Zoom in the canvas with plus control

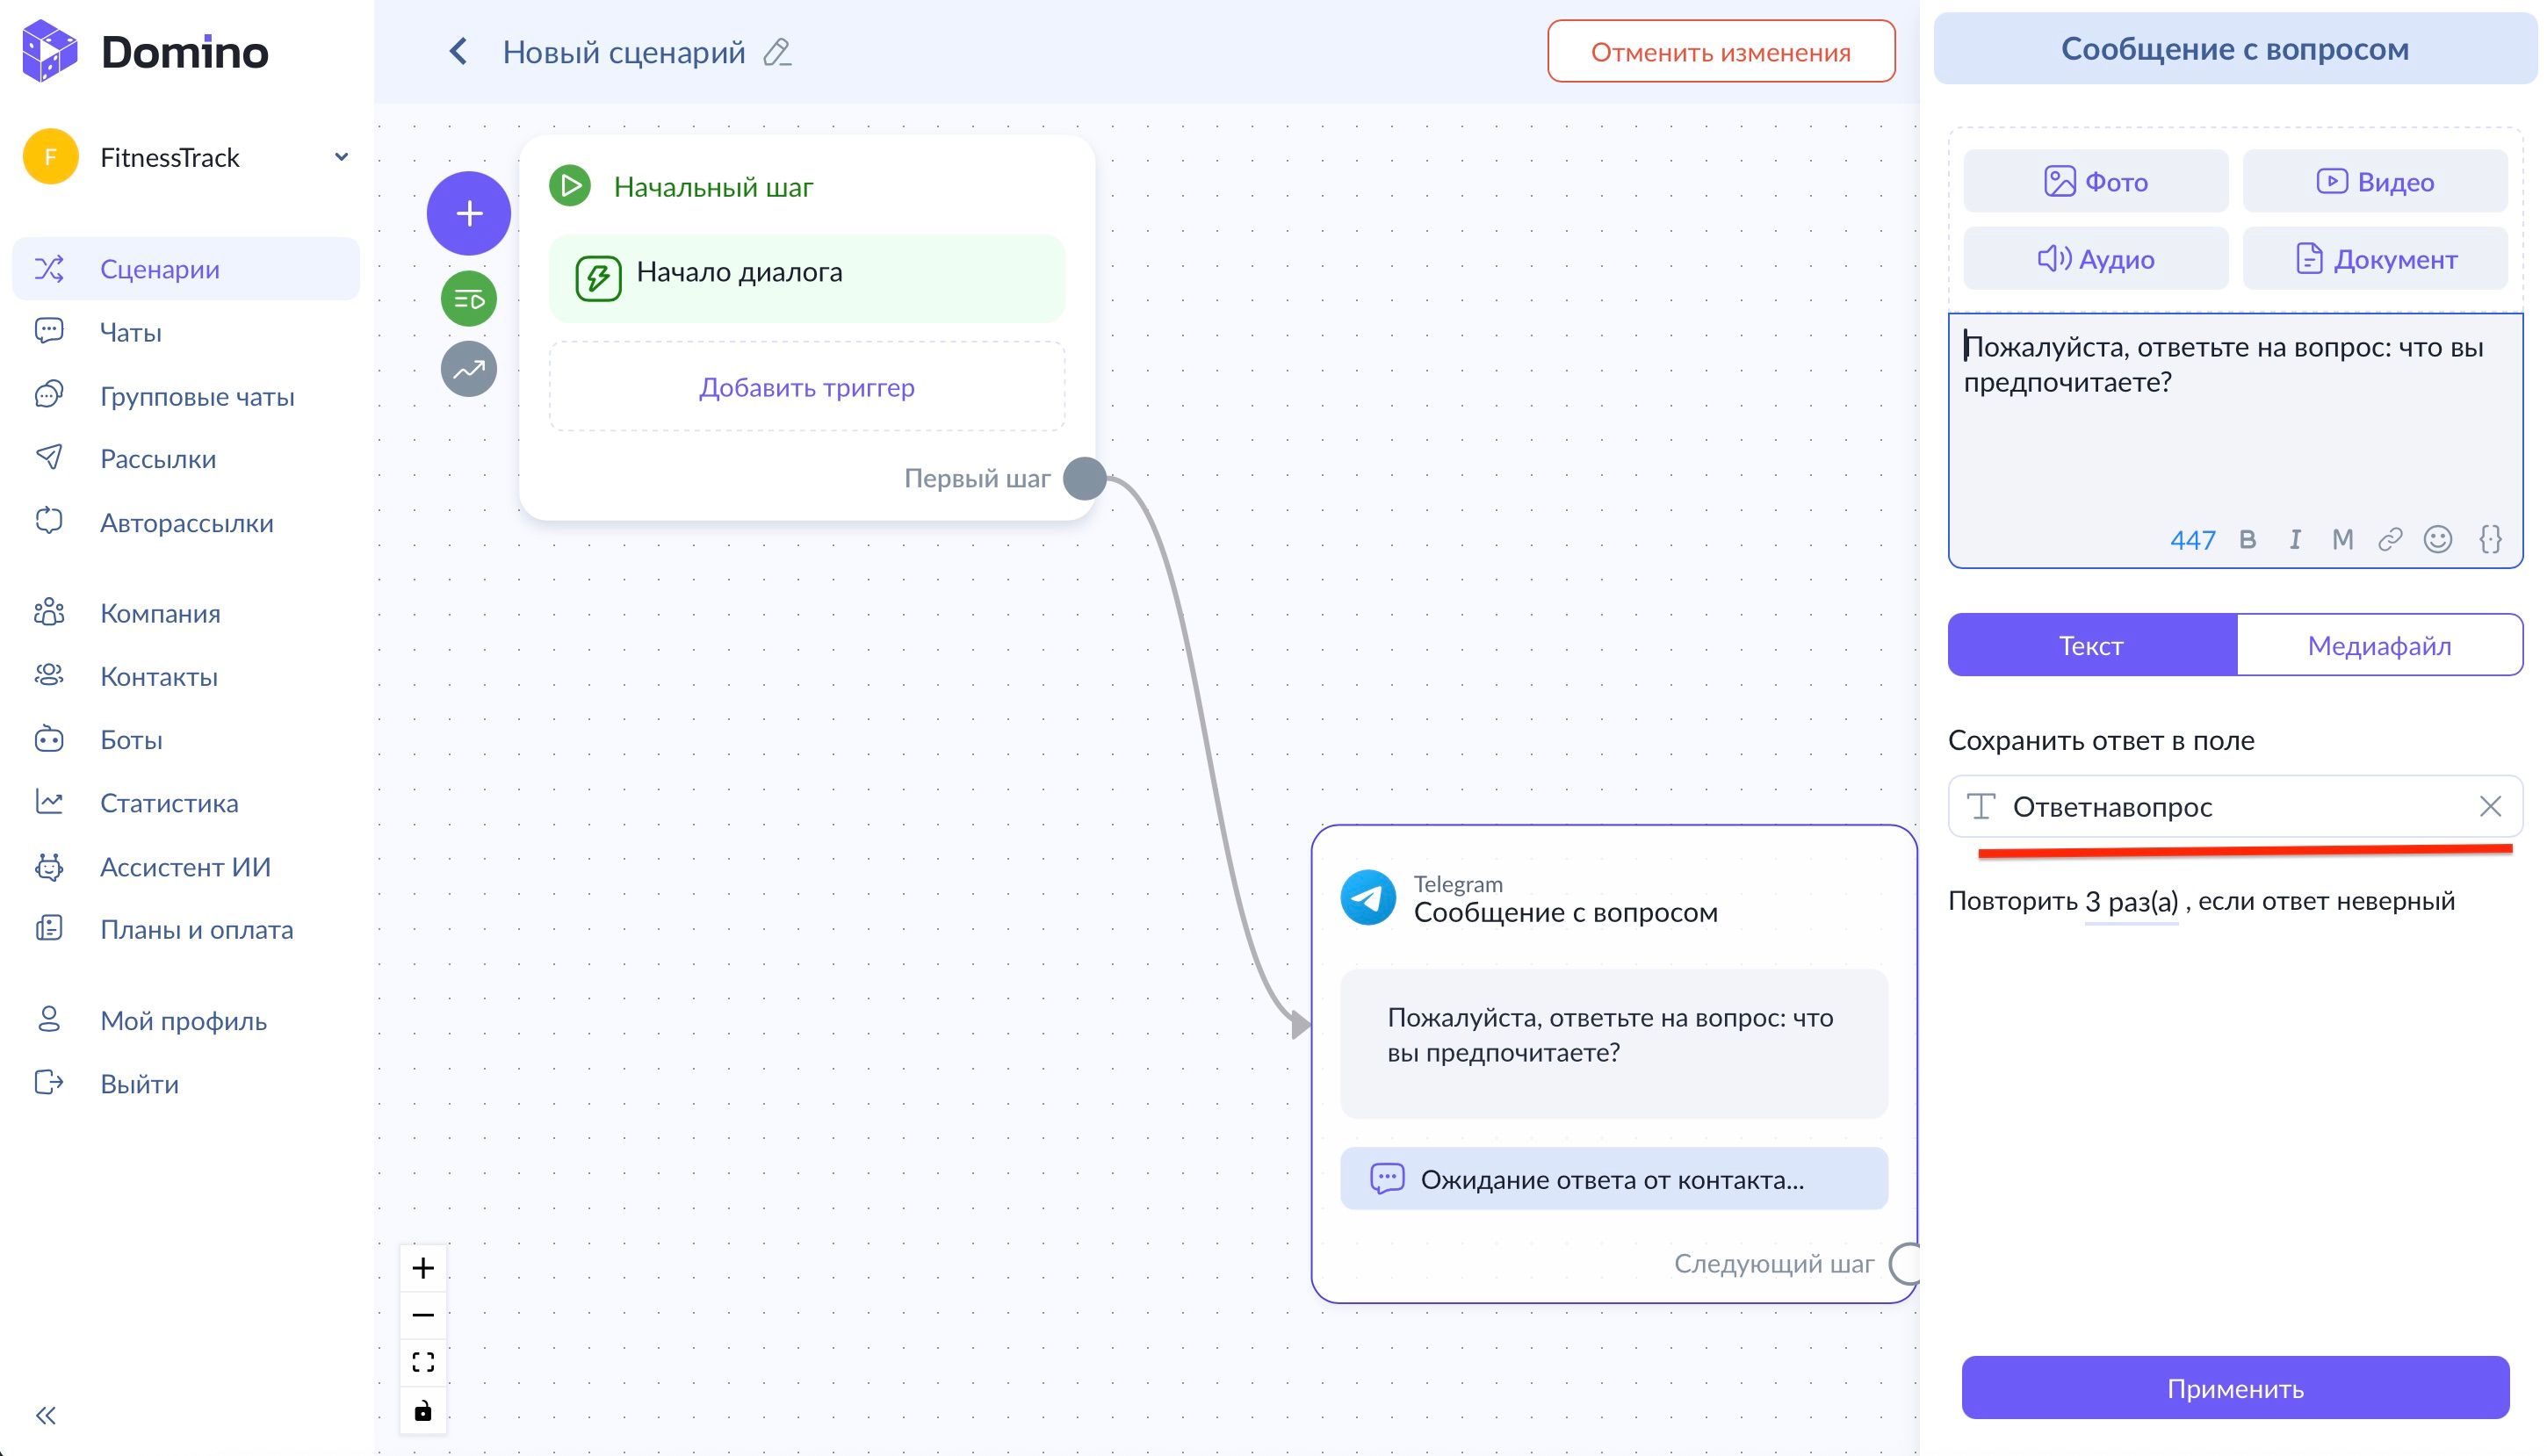[x=423, y=1268]
